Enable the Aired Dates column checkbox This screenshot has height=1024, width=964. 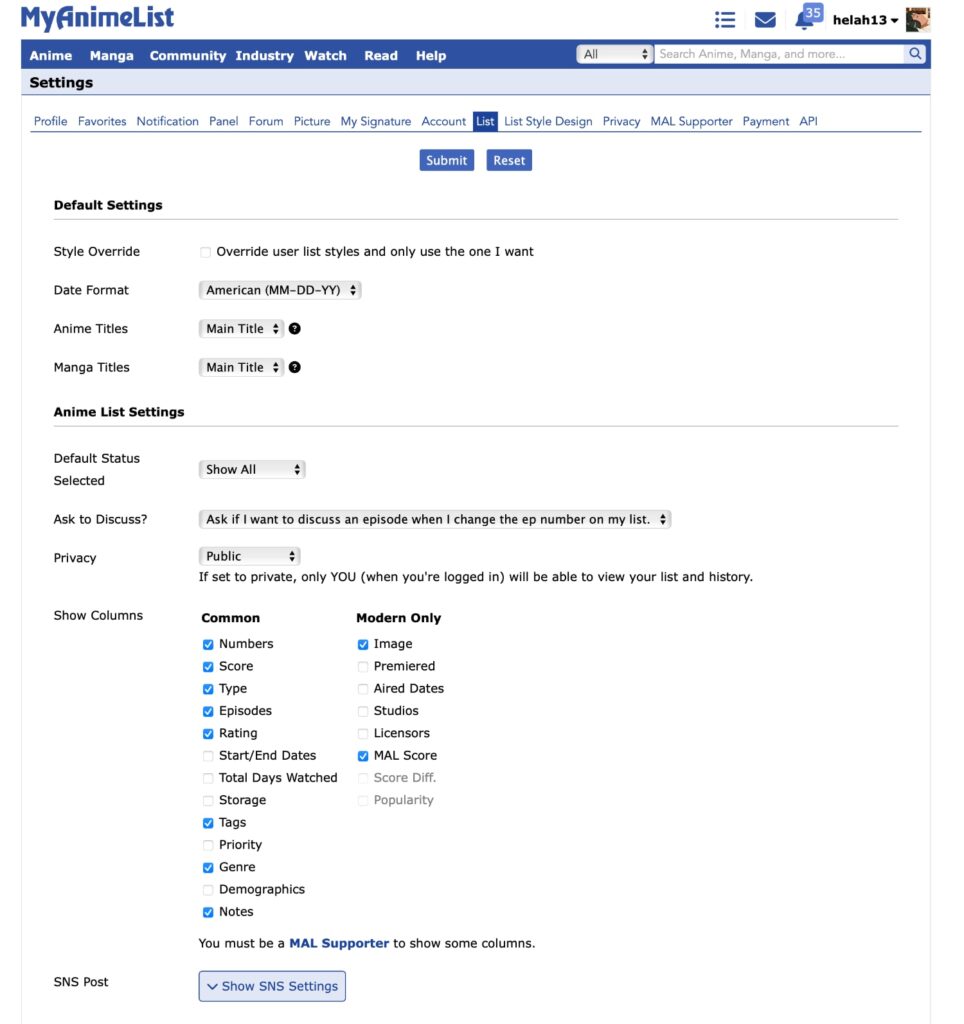click(x=363, y=689)
